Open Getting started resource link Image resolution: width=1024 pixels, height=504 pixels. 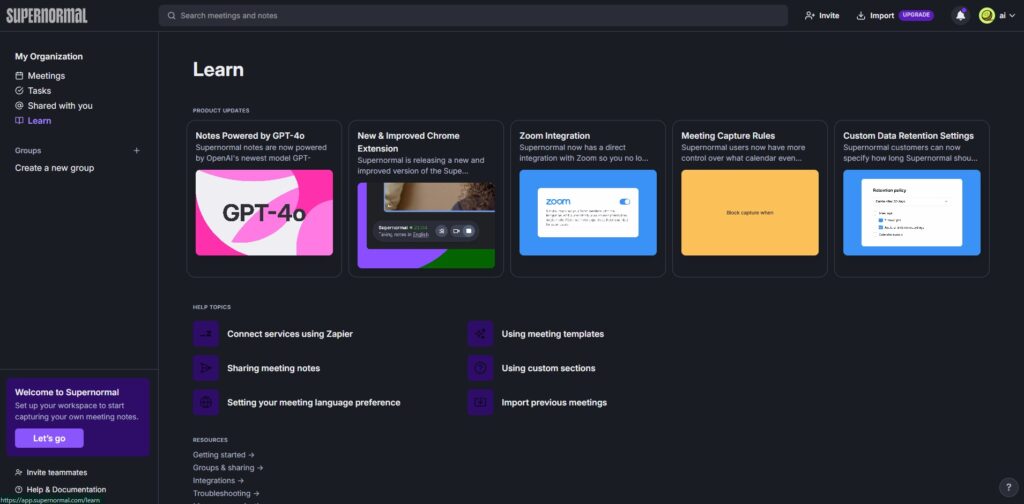point(223,455)
